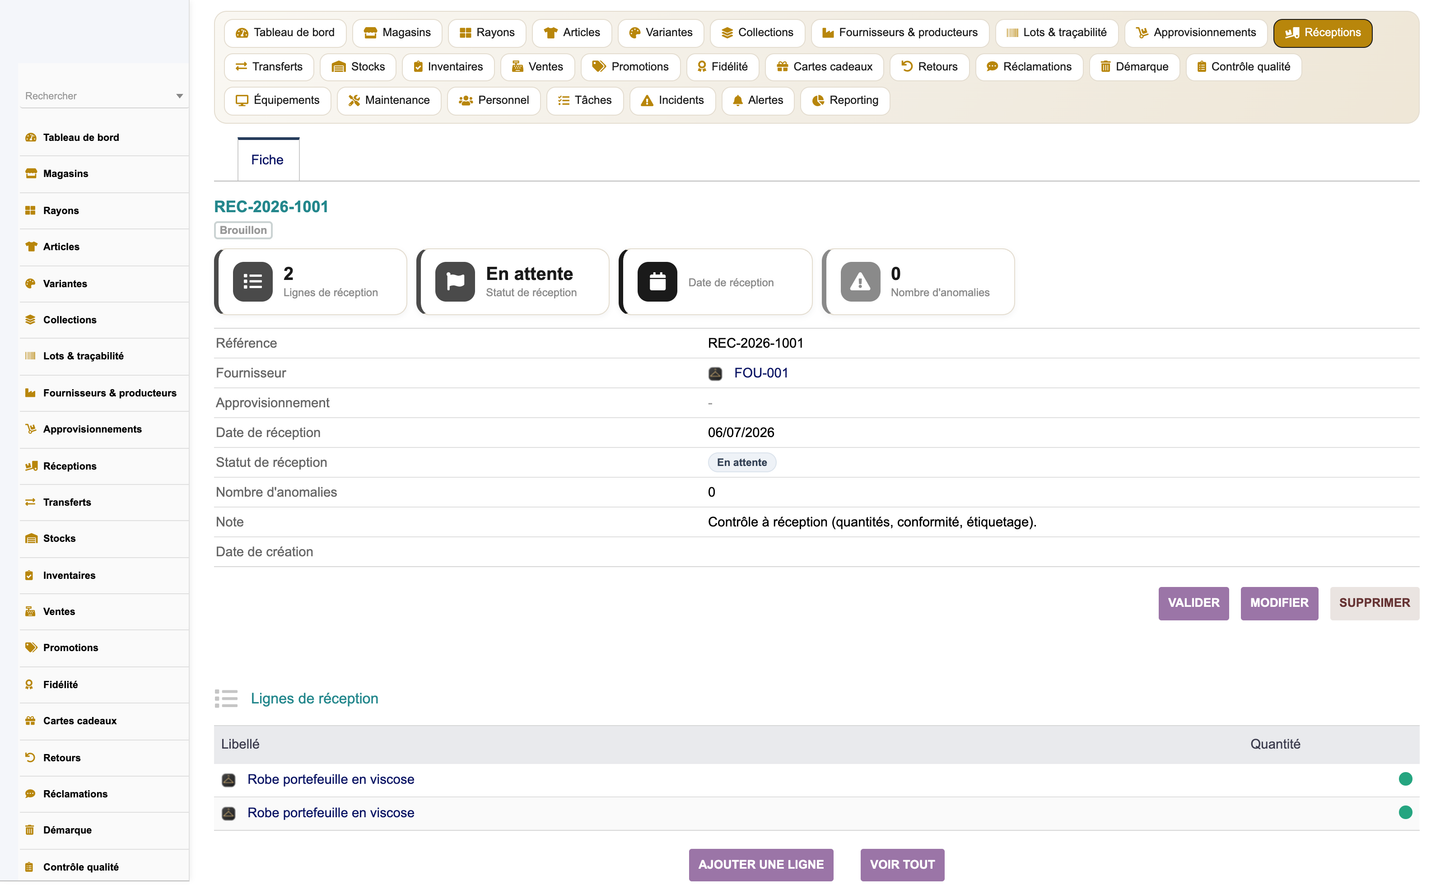Open Magasins from the sidebar store icon
The image size is (1445, 894).
[30, 174]
